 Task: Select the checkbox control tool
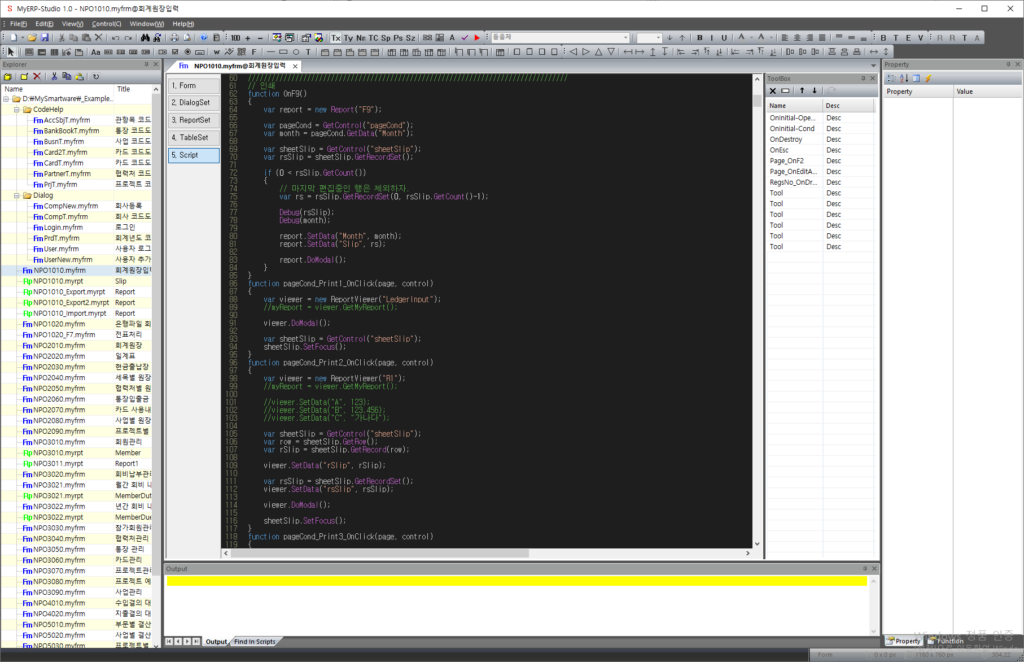175,52
